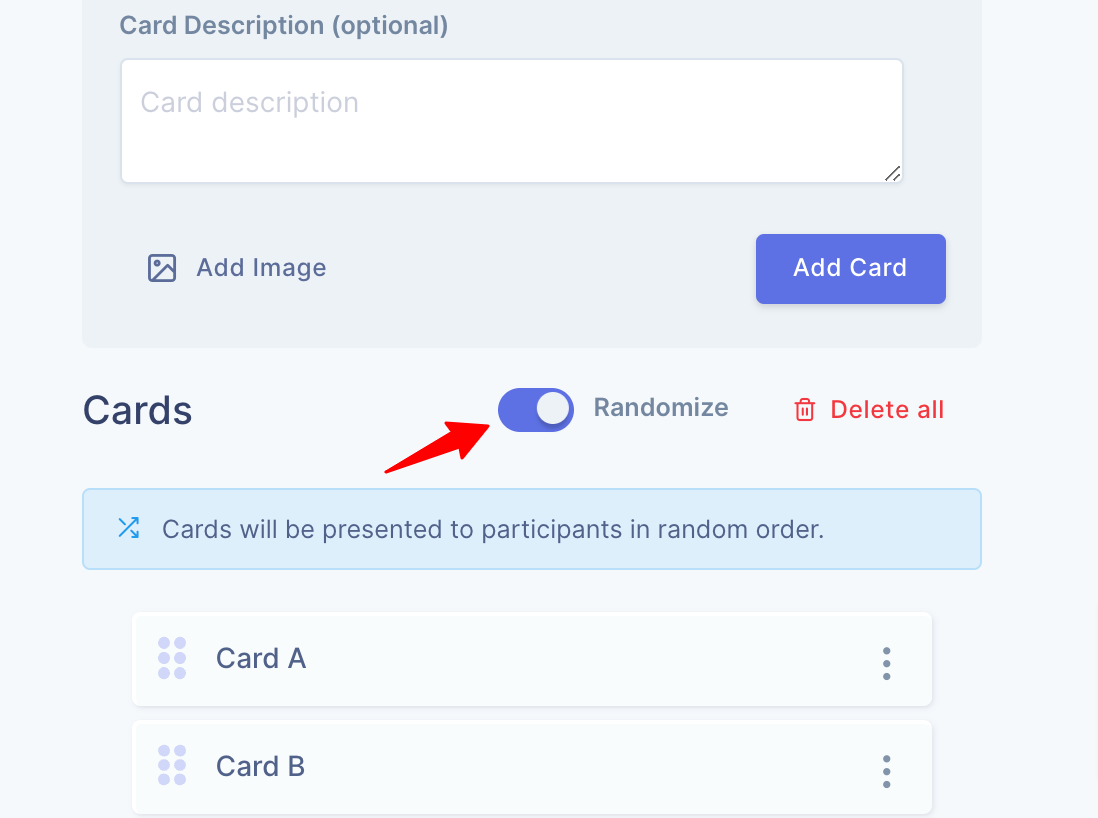Click the resize handle of the description box
Viewport: 1098px width, 818px height.
892,174
